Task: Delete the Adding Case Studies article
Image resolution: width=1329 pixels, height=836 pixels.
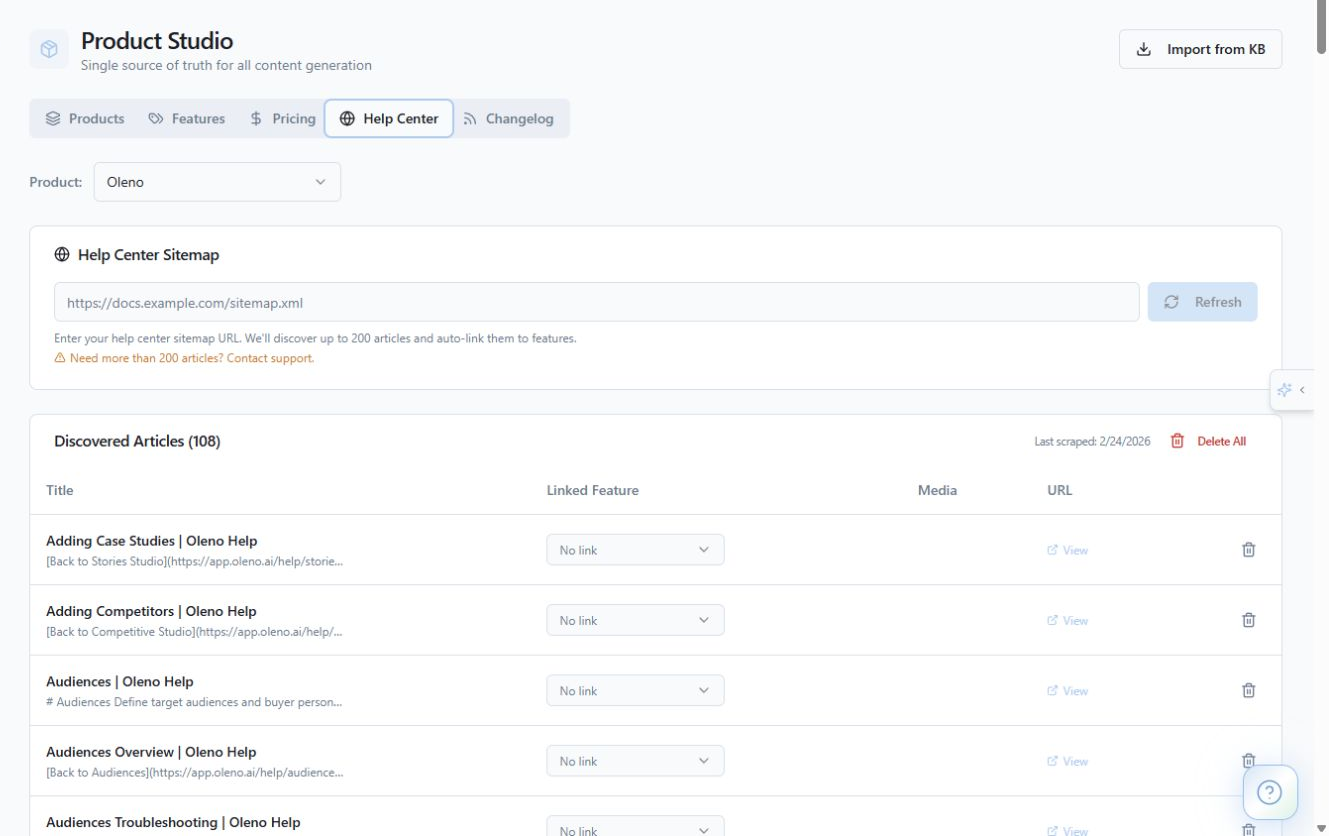Action: point(1248,549)
